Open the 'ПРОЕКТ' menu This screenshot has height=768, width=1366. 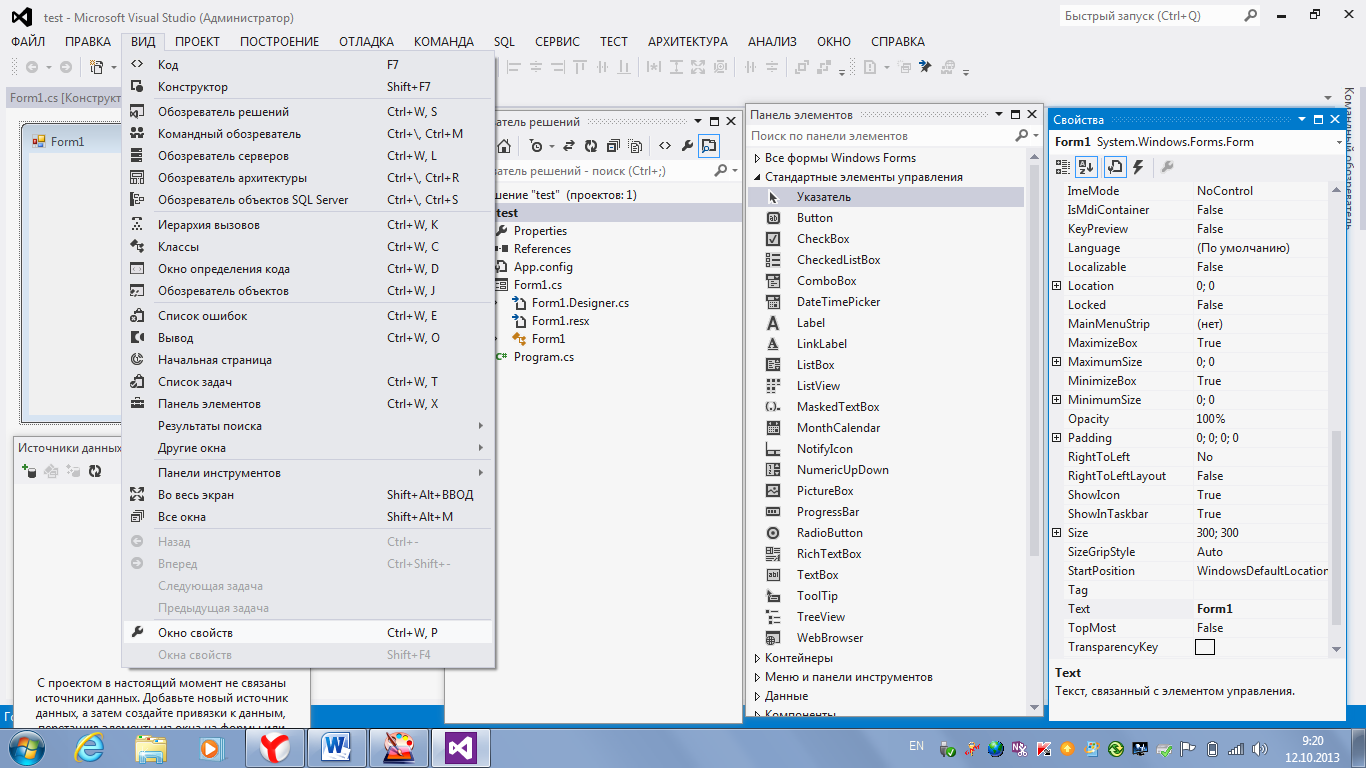tap(197, 41)
